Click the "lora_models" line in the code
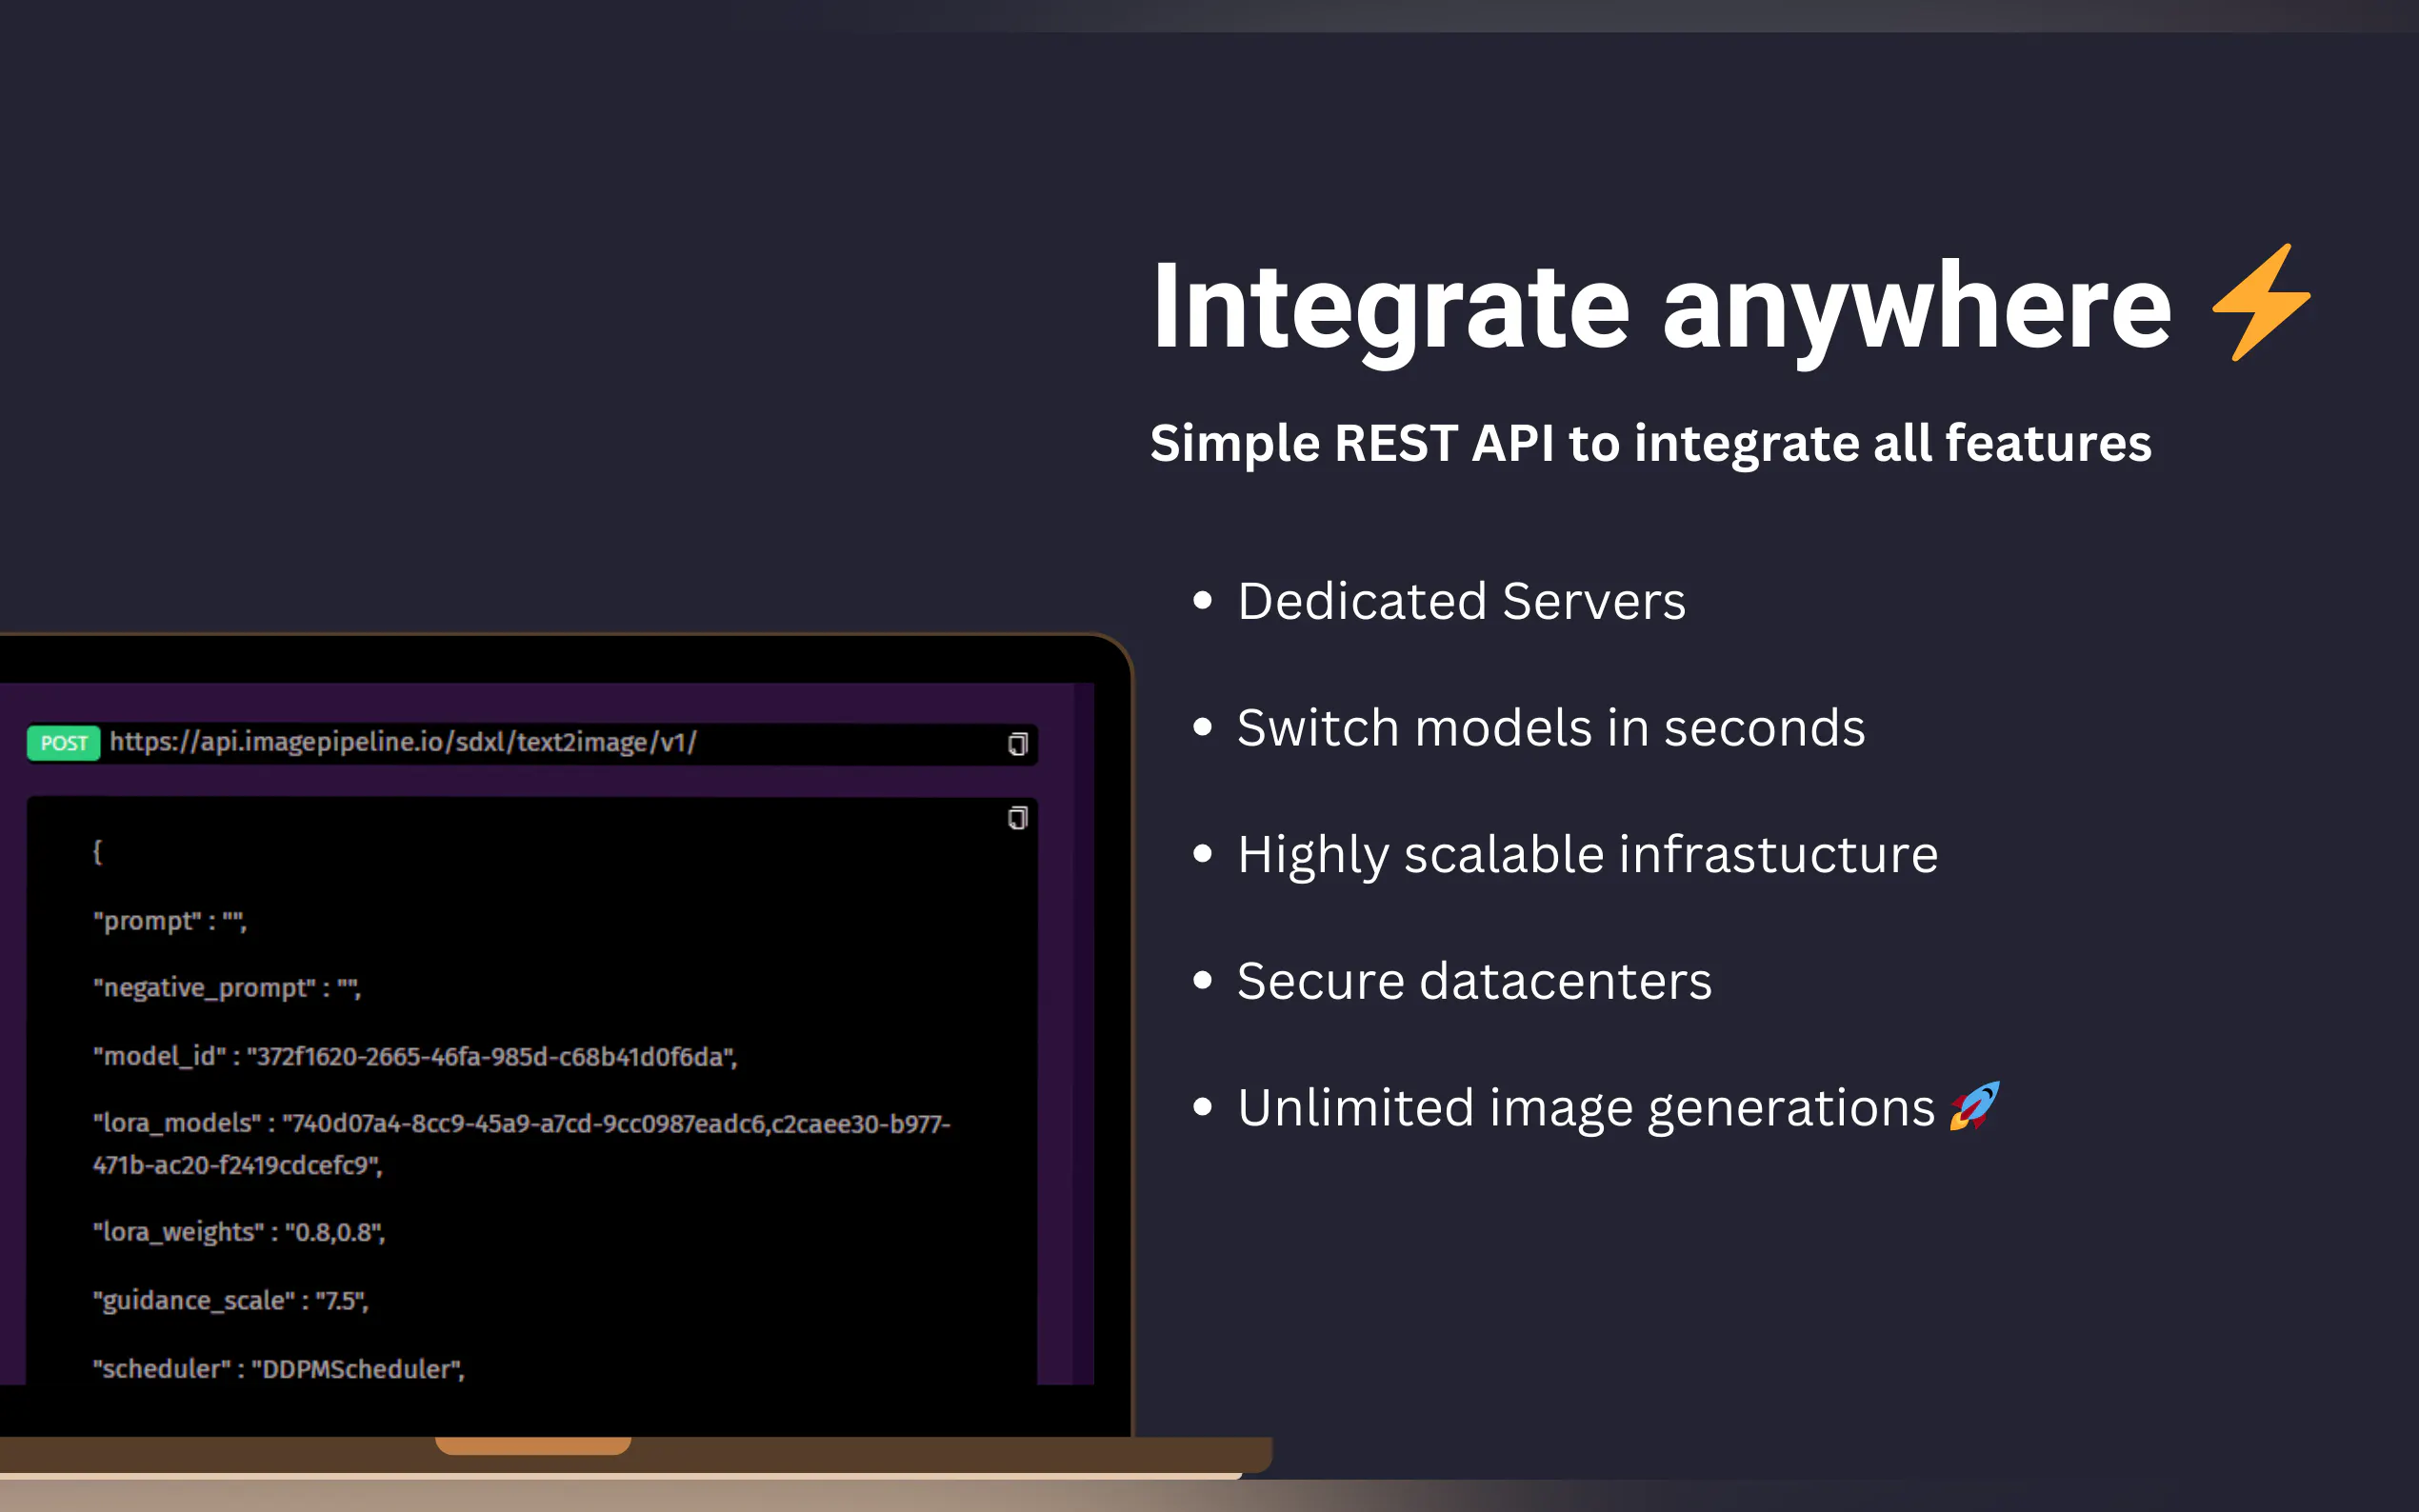The height and width of the screenshot is (1512, 2419). coord(520,1124)
